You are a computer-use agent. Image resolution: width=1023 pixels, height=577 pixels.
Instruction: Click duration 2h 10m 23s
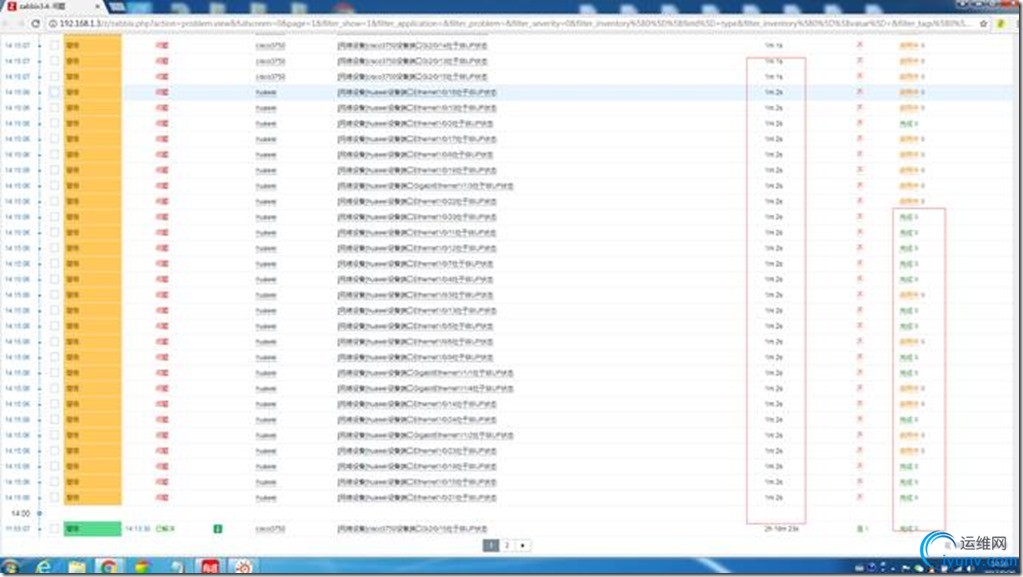[x=781, y=529]
